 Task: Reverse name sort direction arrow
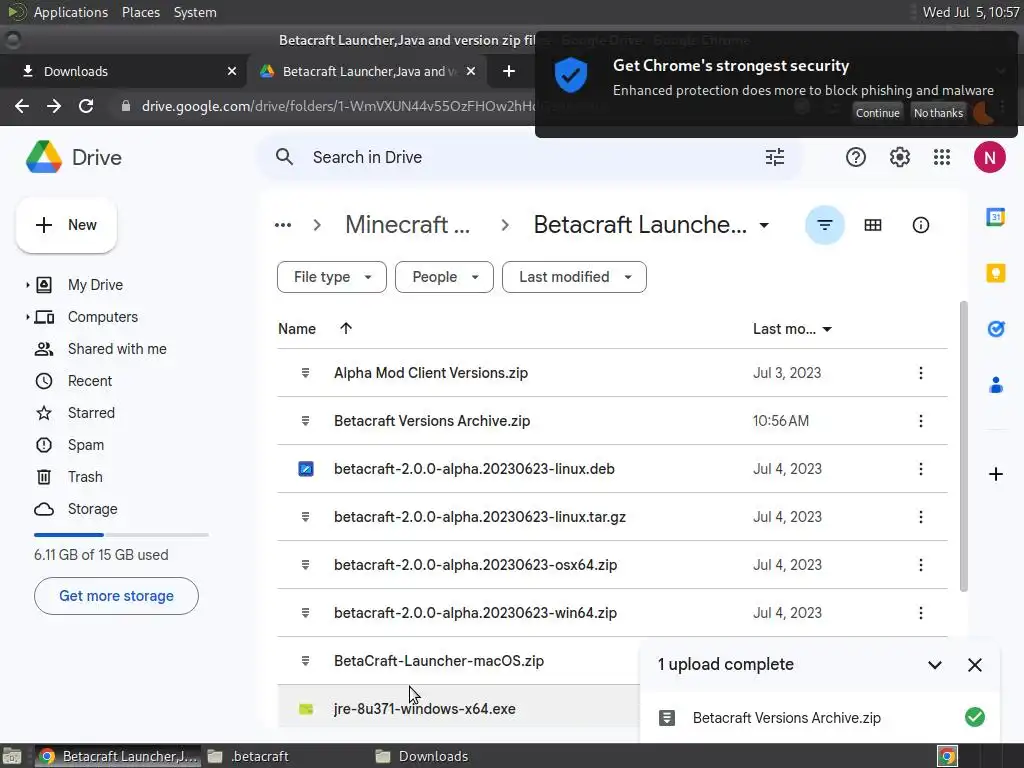point(345,328)
